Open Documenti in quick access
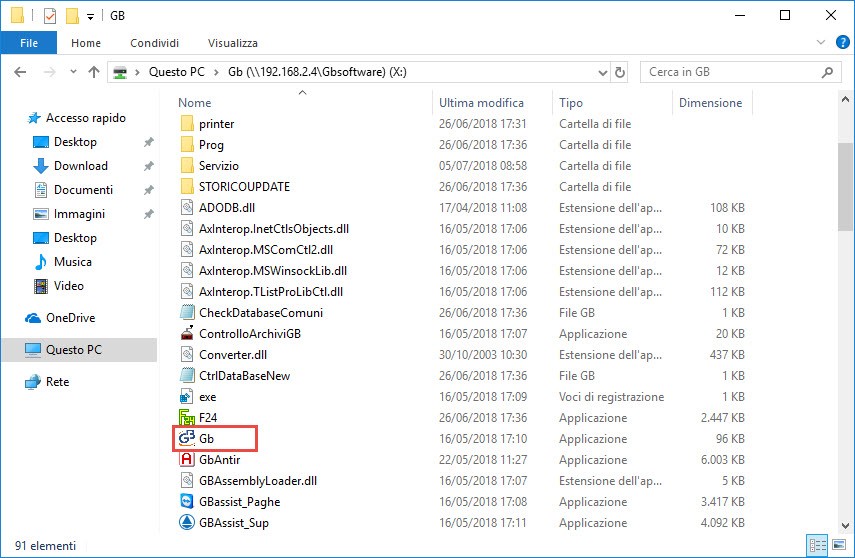This screenshot has width=855, height=558. [83, 190]
